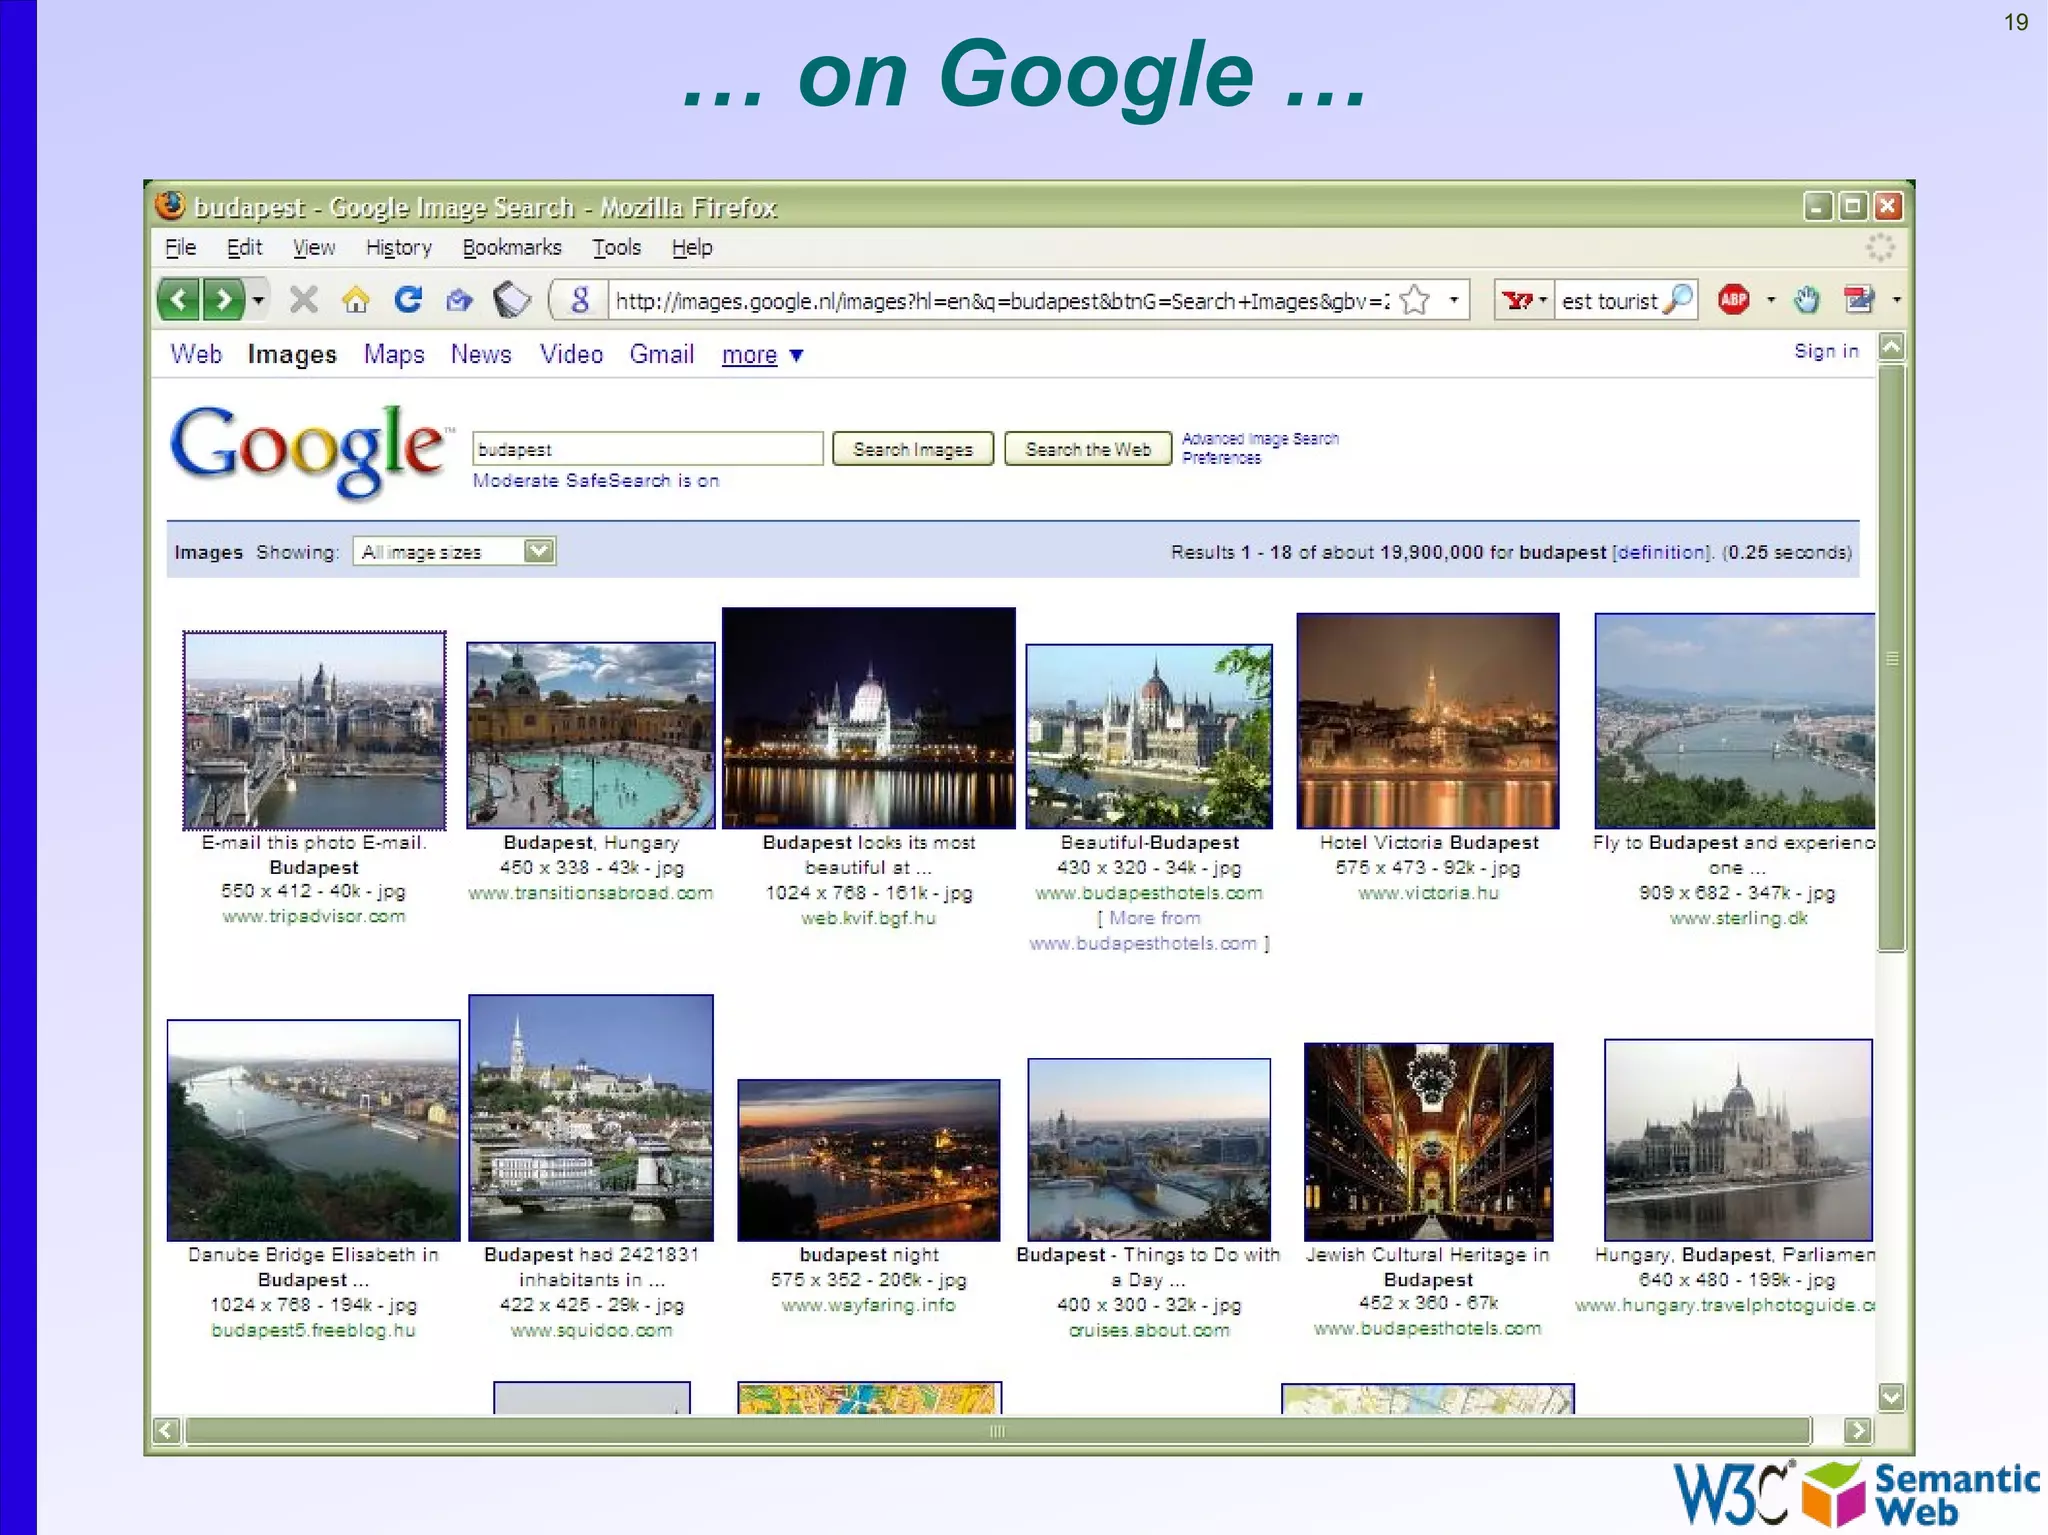
Task: Open the Preferences link
Action: click(1221, 458)
